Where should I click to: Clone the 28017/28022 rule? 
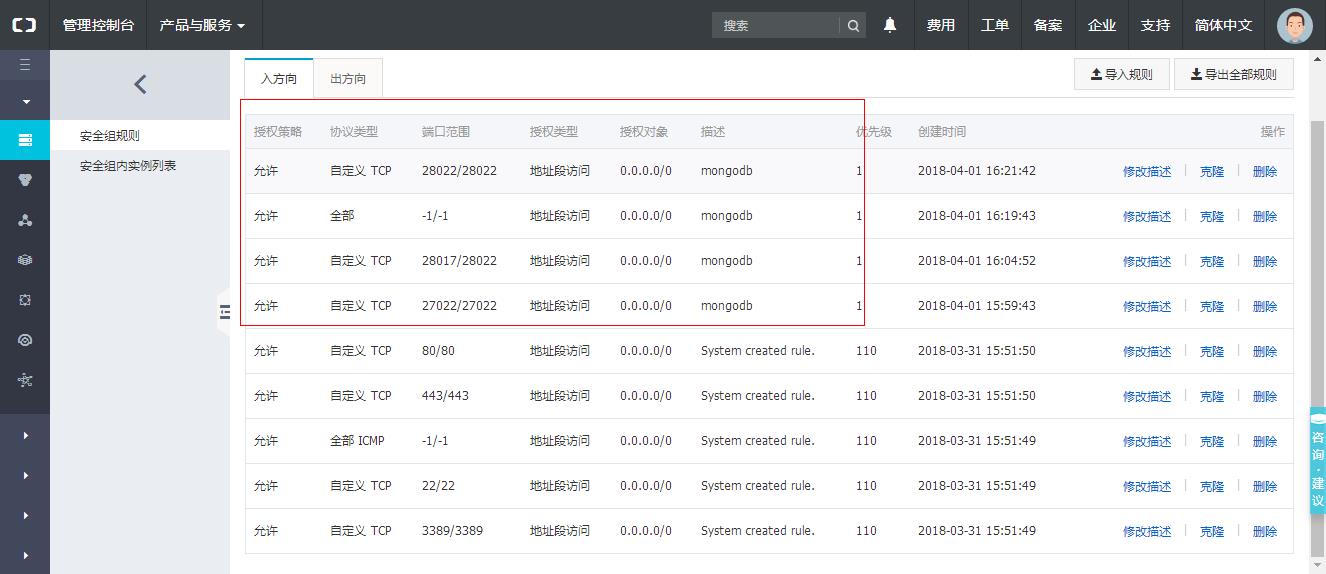pos(1212,262)
